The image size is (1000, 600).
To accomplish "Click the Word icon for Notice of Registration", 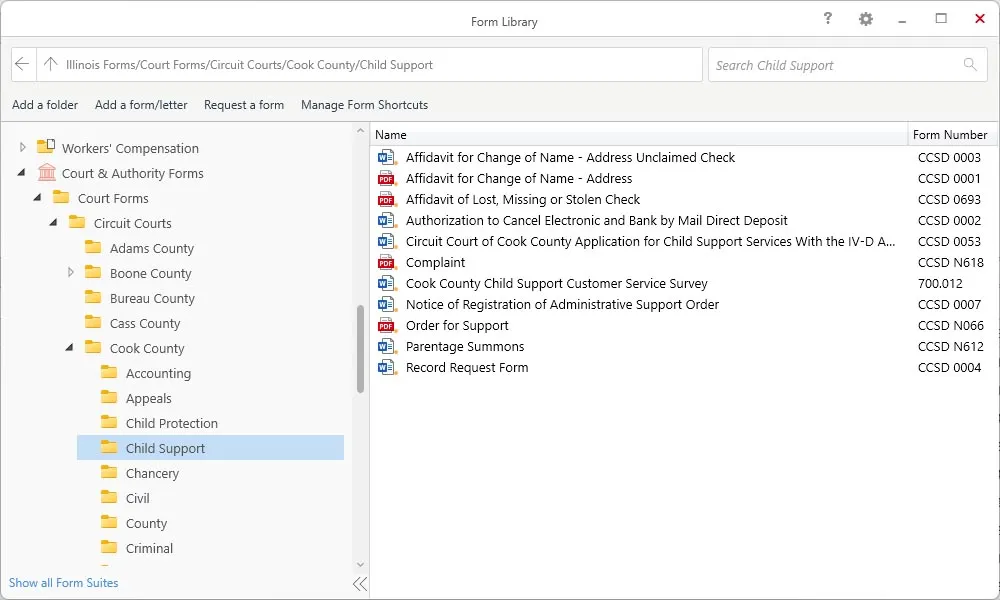I will (386, 304).
